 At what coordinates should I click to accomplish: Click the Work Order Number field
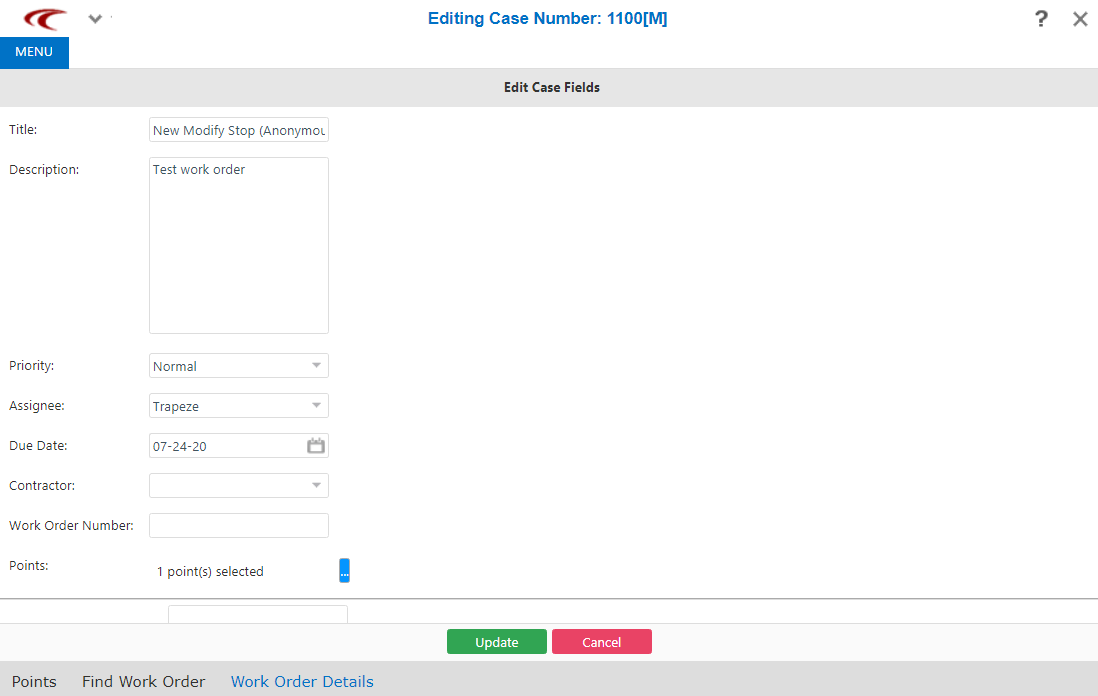[238, 525]
